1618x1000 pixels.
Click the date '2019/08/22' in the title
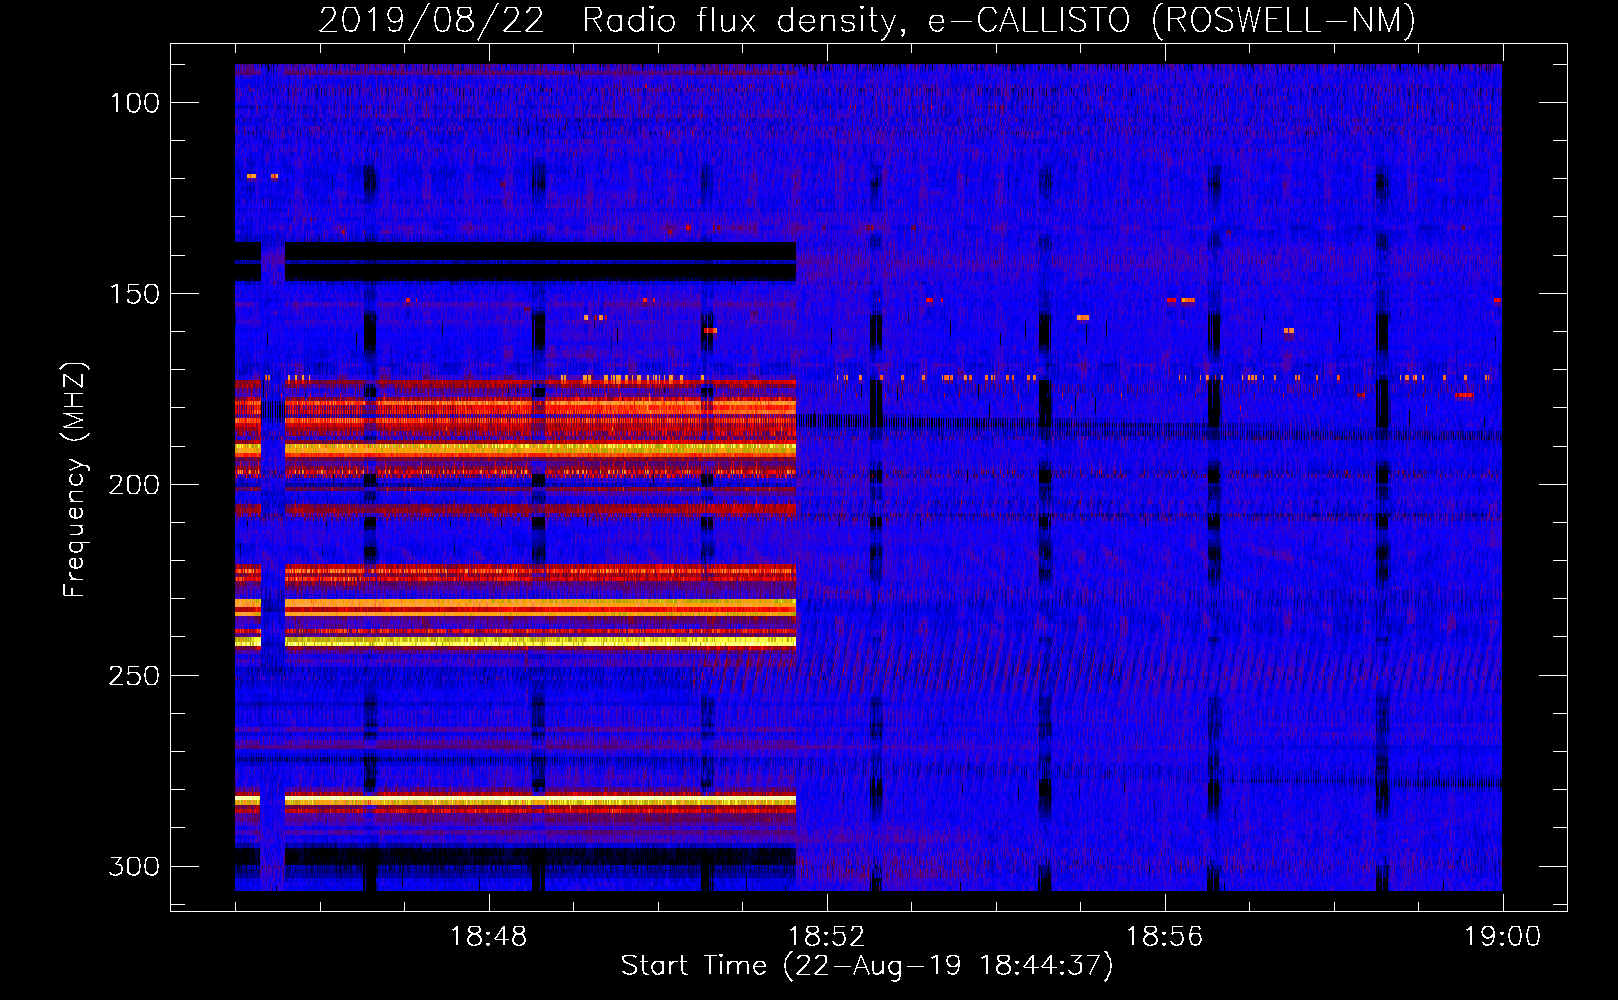tap(431, 21)
